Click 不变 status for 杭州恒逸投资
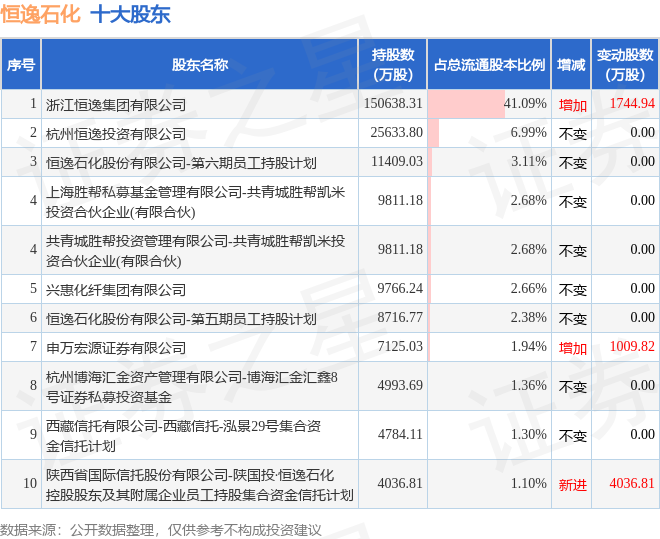Screen dimensions: 660x539 click(572, 134)
